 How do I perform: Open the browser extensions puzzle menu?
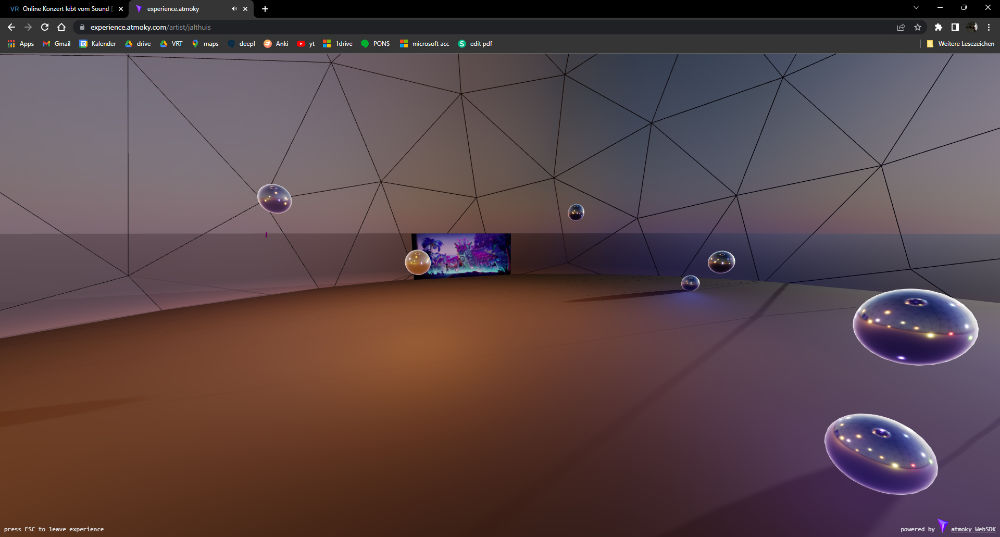pyautogui.click(x=938, y=27)
